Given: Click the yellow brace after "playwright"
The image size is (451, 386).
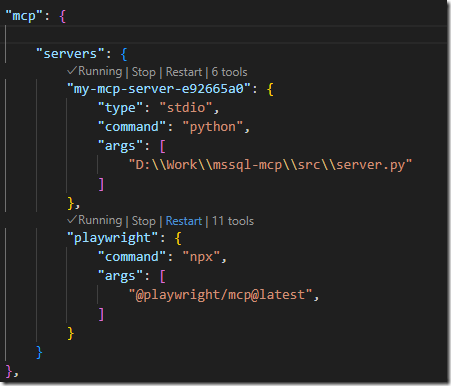Looking at the screenshot, I should [178, 238].
